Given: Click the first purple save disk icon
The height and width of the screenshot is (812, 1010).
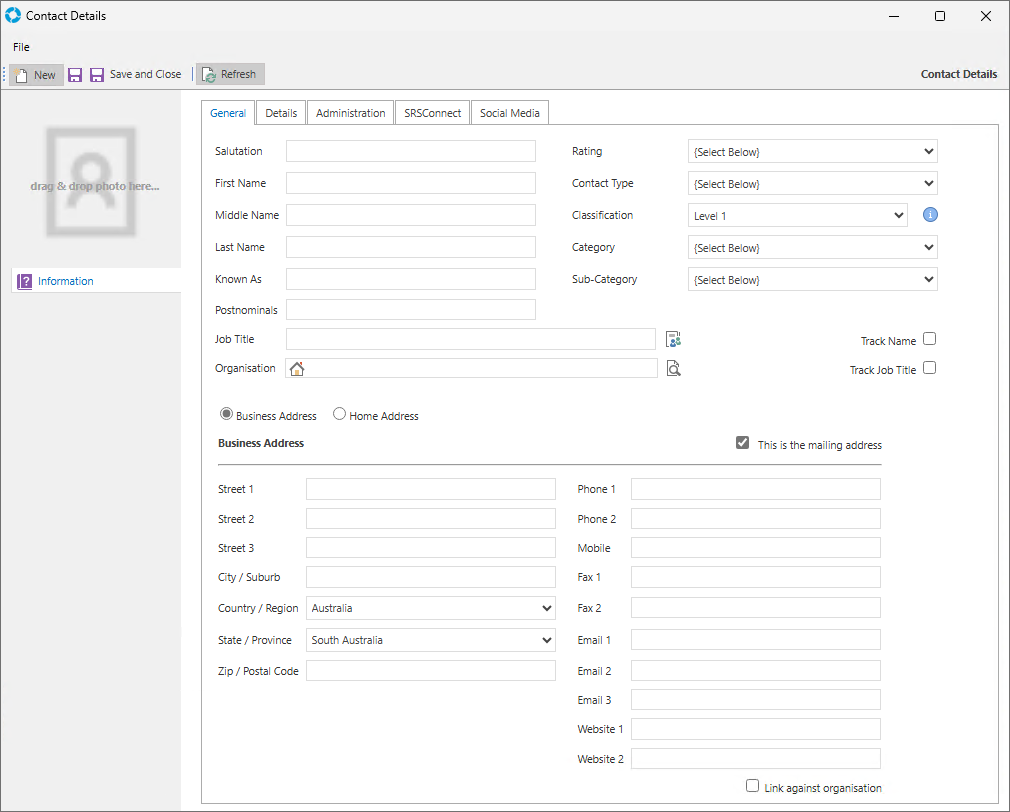Looking at the screenshot, I should click(x=75, y=75).
